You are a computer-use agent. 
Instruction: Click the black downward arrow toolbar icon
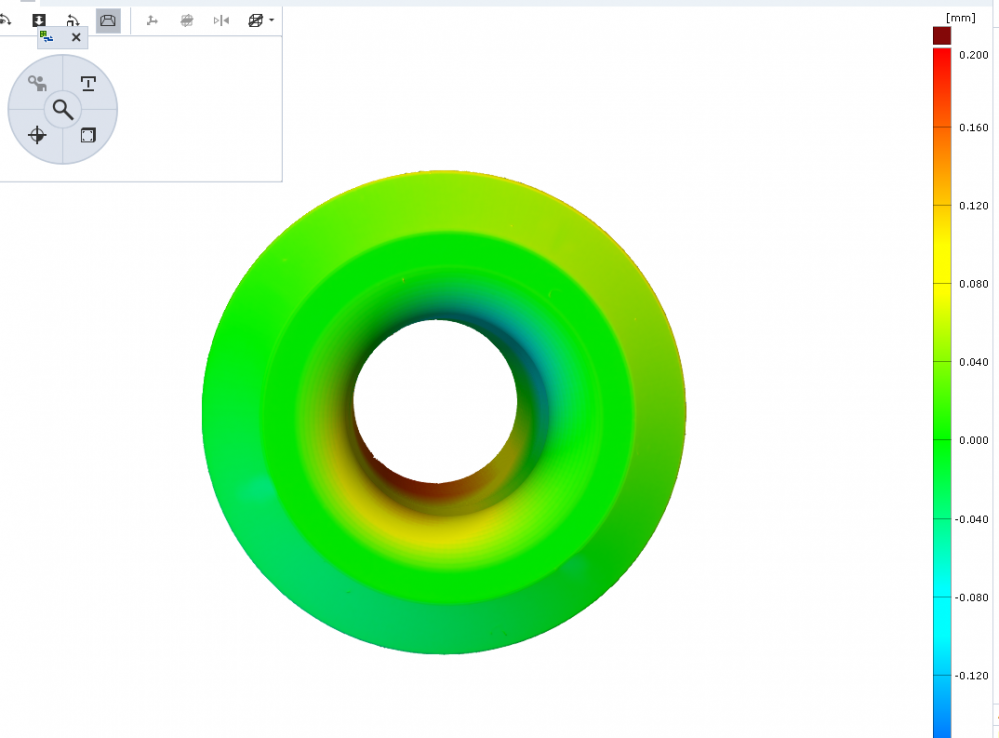39,20
